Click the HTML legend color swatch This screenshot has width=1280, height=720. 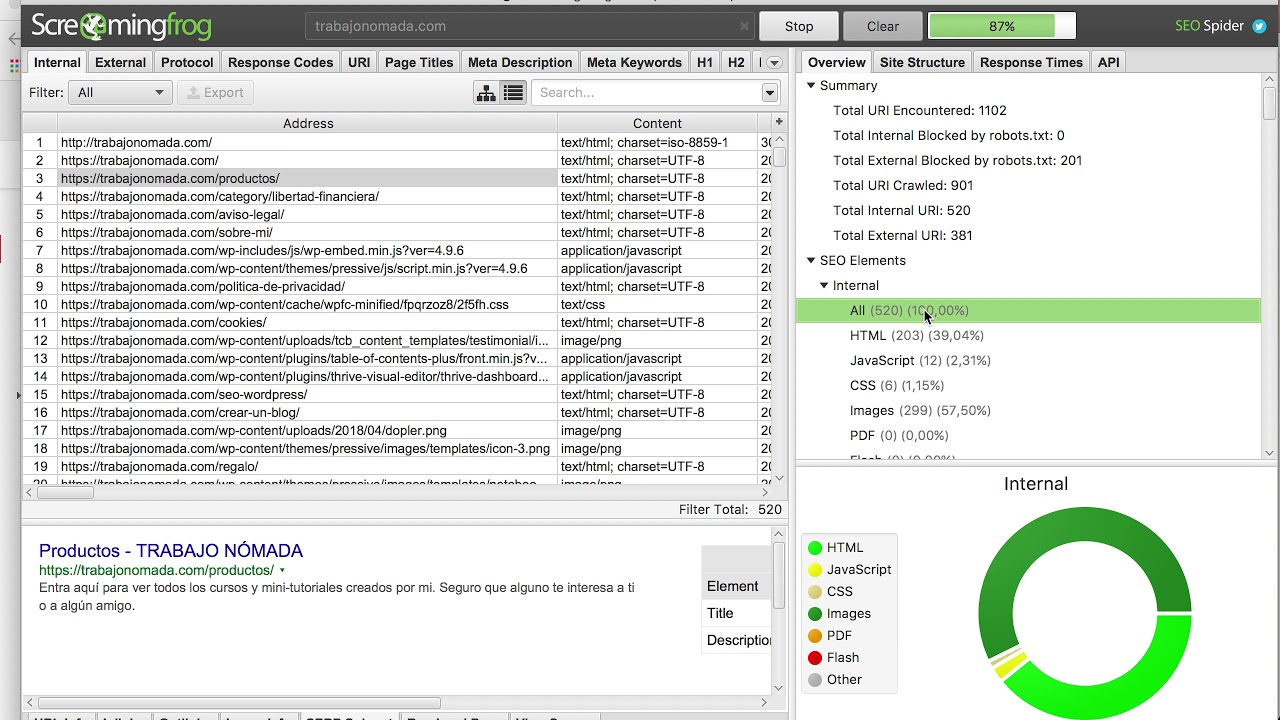(x=815, y=548)
